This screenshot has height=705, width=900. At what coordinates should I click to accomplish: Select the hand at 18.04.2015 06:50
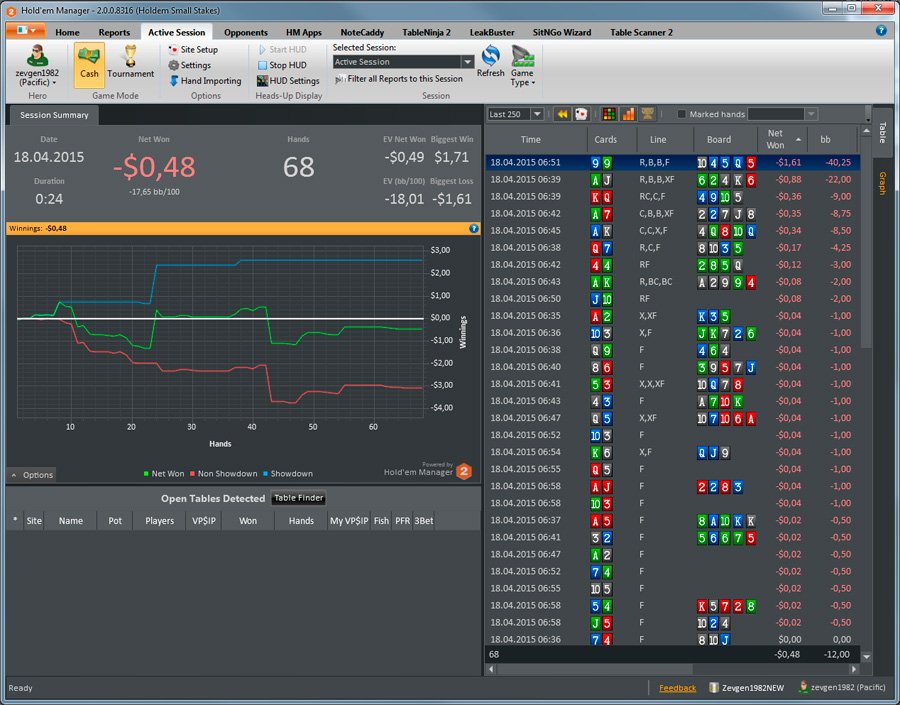[x=673, y=299]
